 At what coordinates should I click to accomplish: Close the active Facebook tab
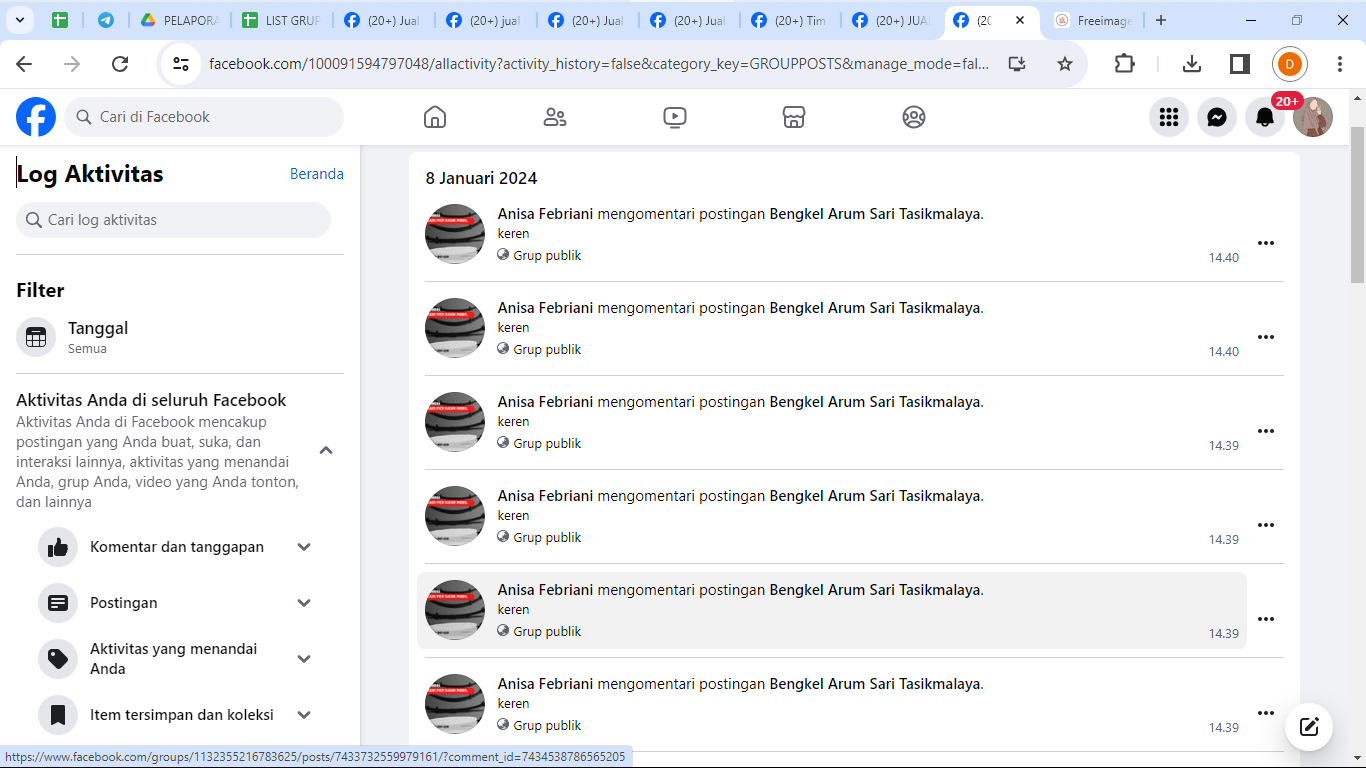pyautogui.click(x=1020, y=20)
